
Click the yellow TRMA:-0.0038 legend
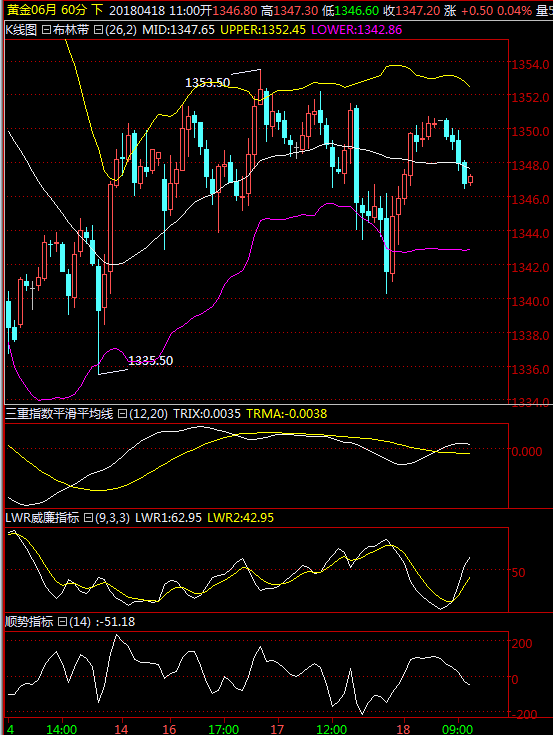[287, 414]
